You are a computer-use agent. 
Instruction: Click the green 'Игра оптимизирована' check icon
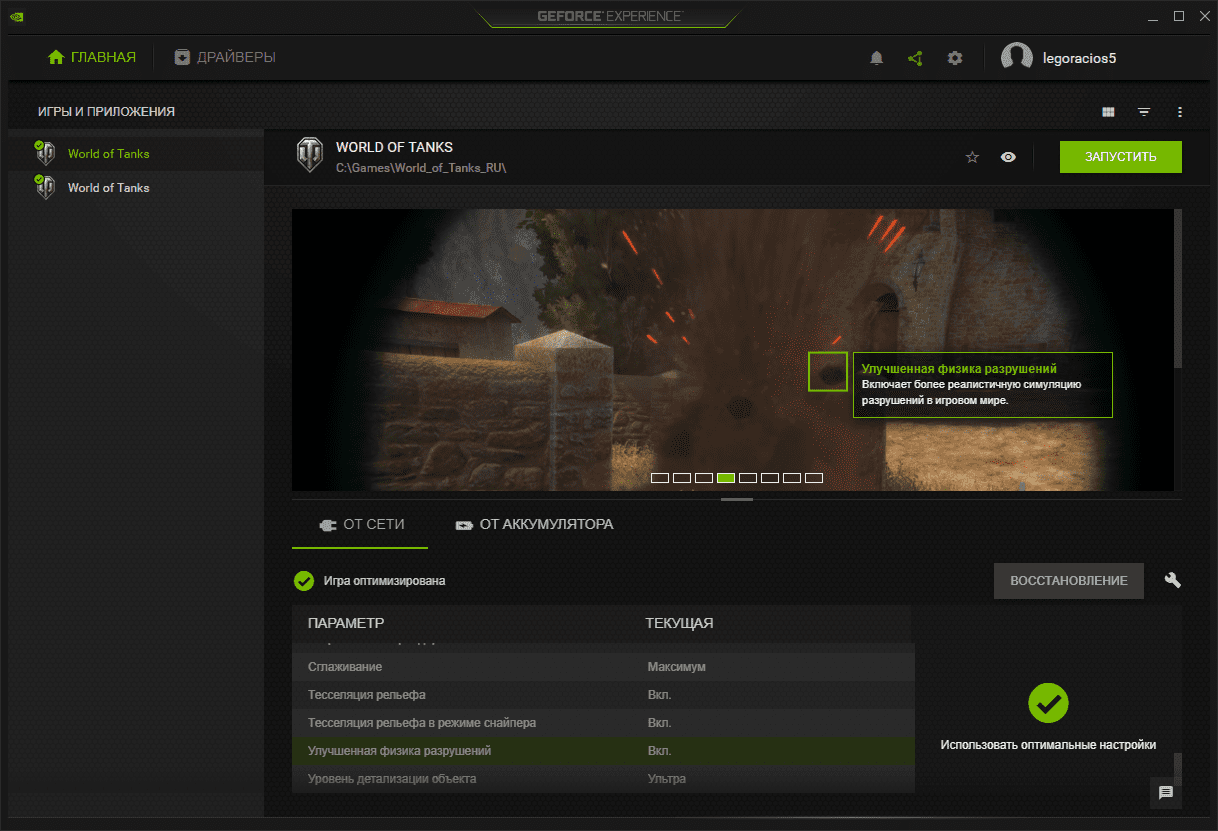(x=304, y=581)
